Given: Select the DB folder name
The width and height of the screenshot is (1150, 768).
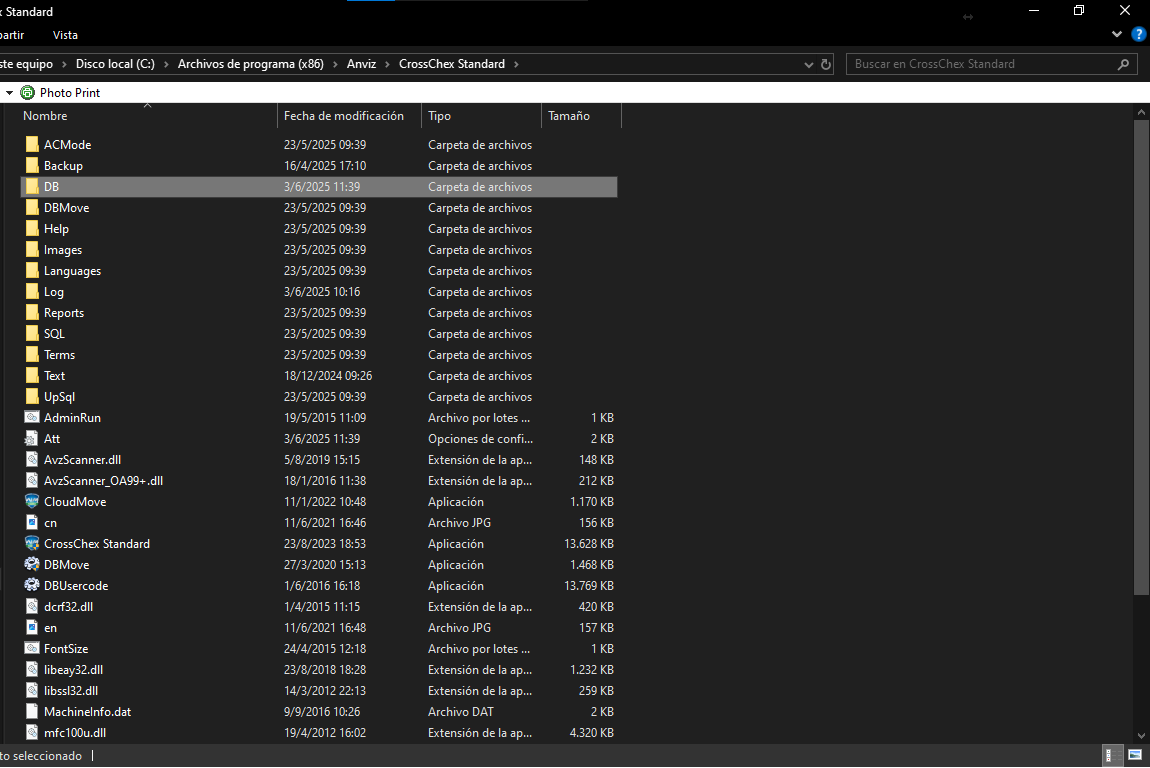Looking at the screenshot, I should (51, 187).
